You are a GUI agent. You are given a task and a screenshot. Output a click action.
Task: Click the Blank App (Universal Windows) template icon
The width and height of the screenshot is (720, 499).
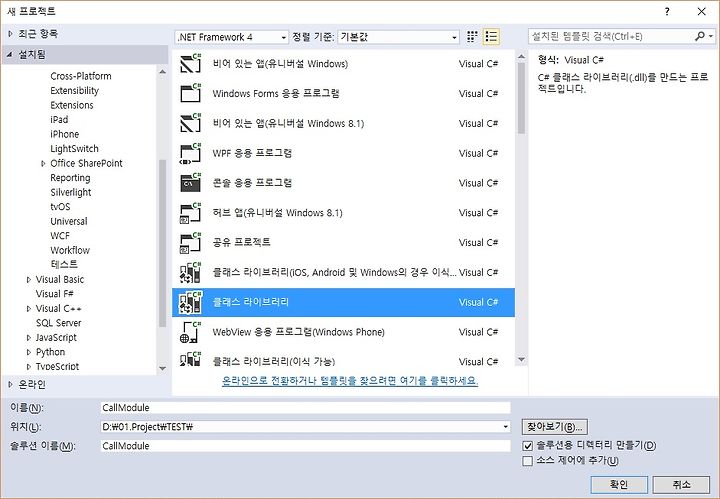tap(191, 64)
